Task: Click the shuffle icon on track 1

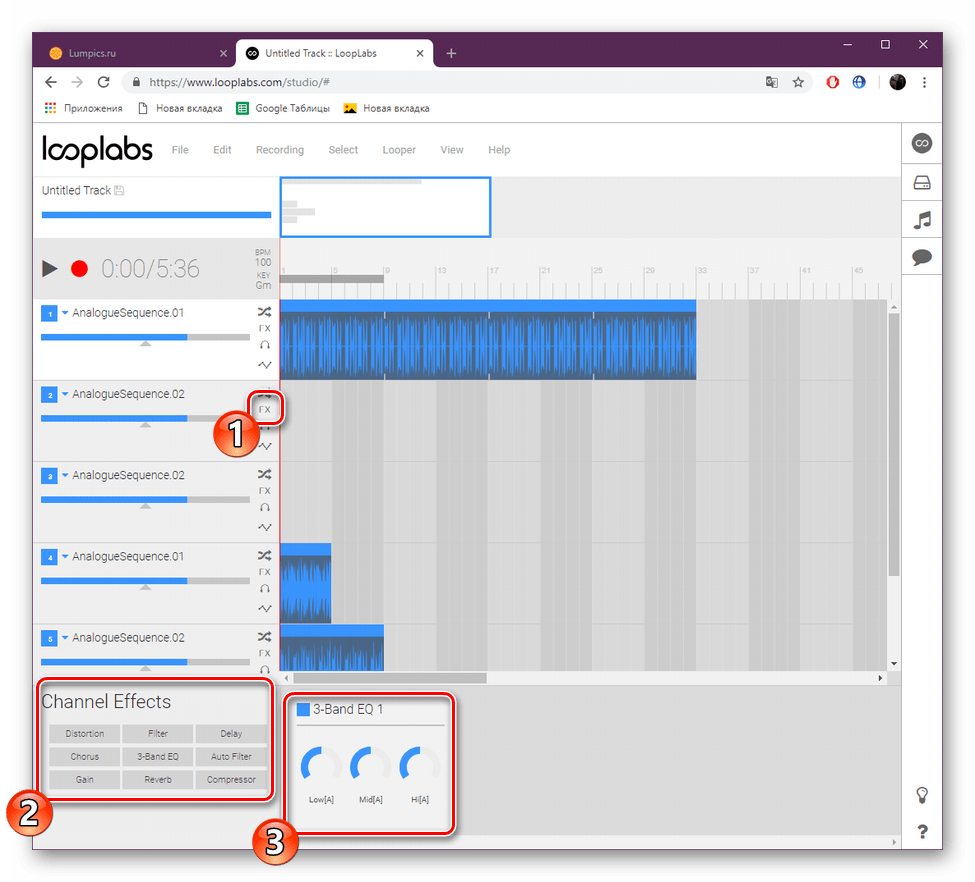Action: [265, 312]
